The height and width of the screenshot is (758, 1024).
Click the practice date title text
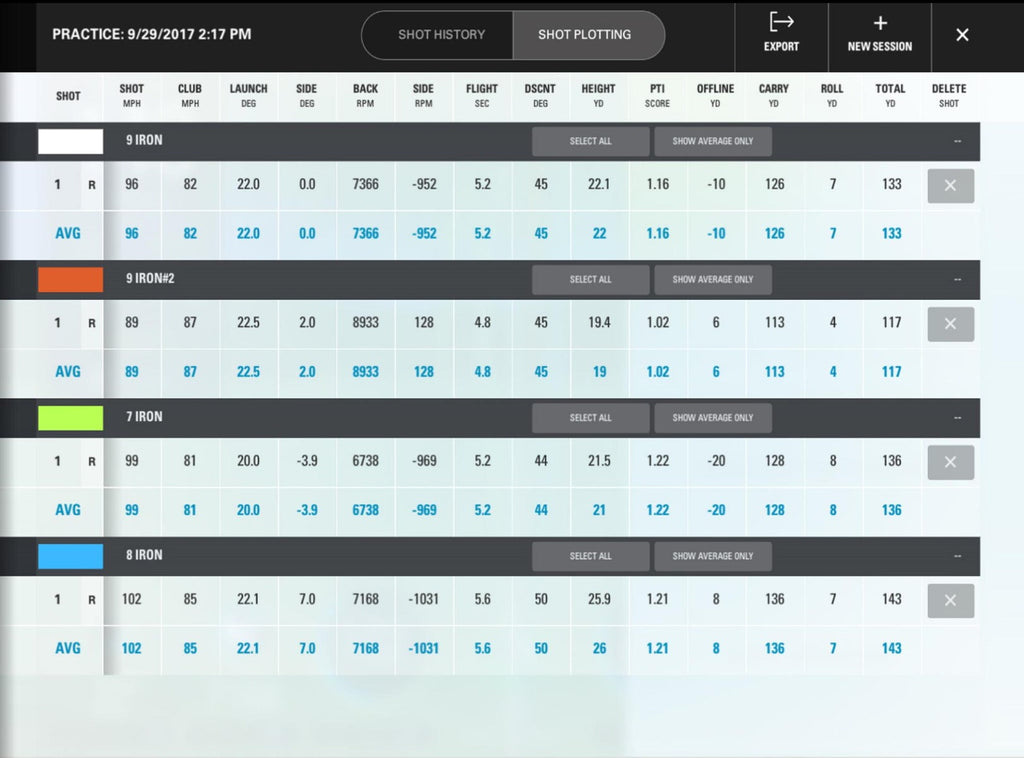point(152,35)
